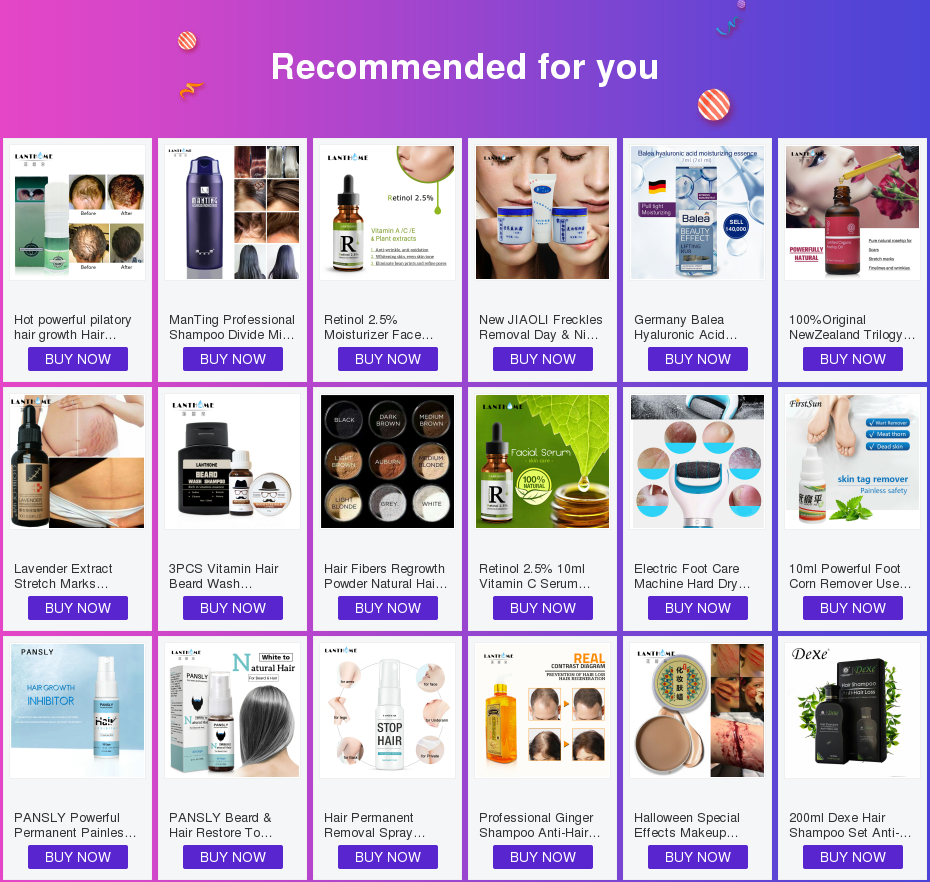Click BUY NOW under New JIAOLI Freckles Removal
The height and width of the screenshot is (882, 930).
click(543, 359)
